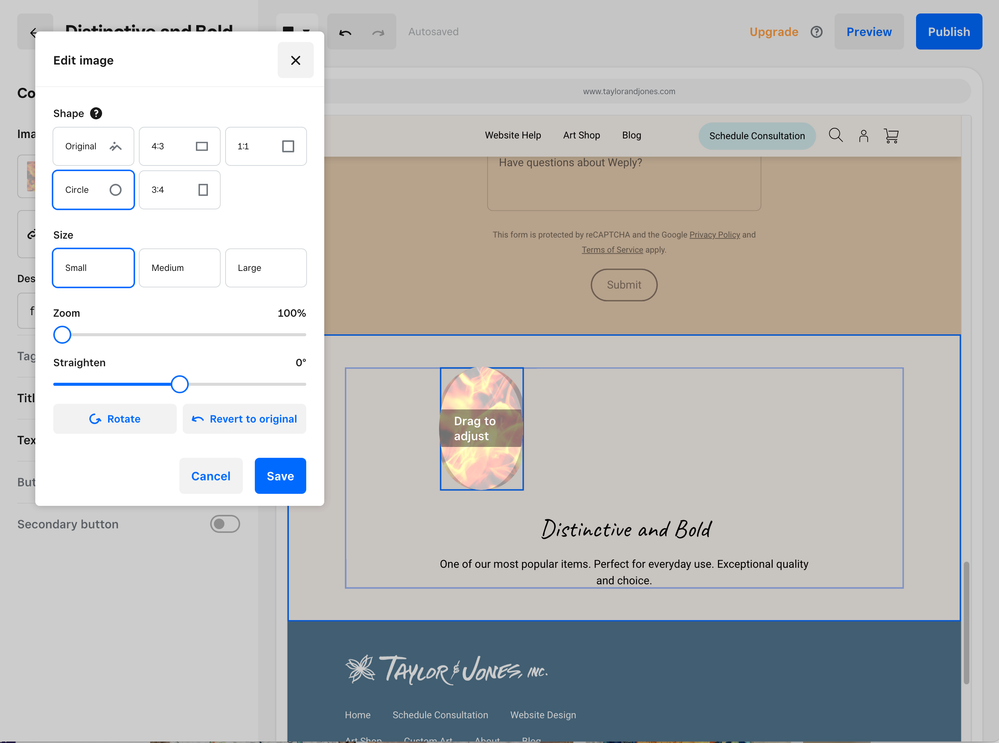Undo the last change
The width and height of the screenshot is (999, 743).
[345, 32]
